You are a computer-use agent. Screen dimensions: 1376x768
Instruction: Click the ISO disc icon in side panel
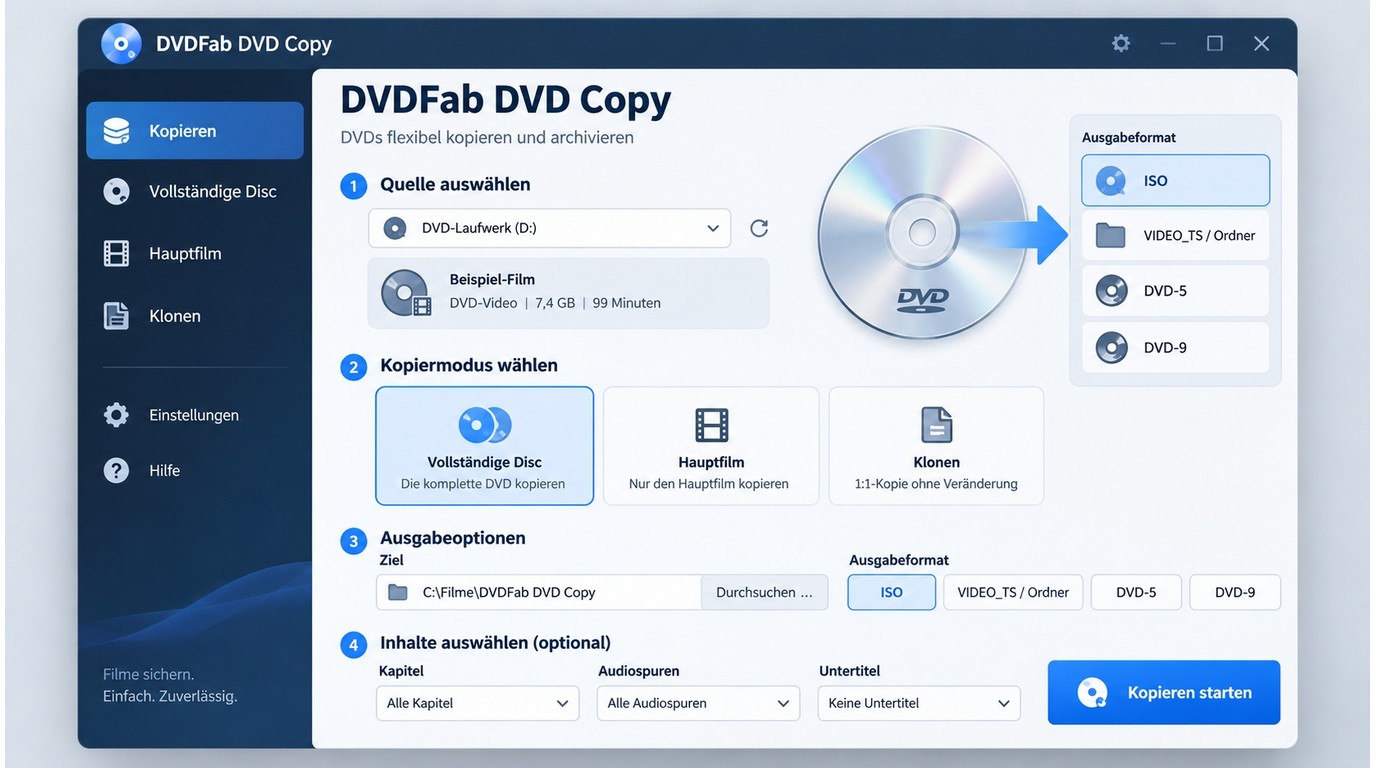tap(1111, 181)
